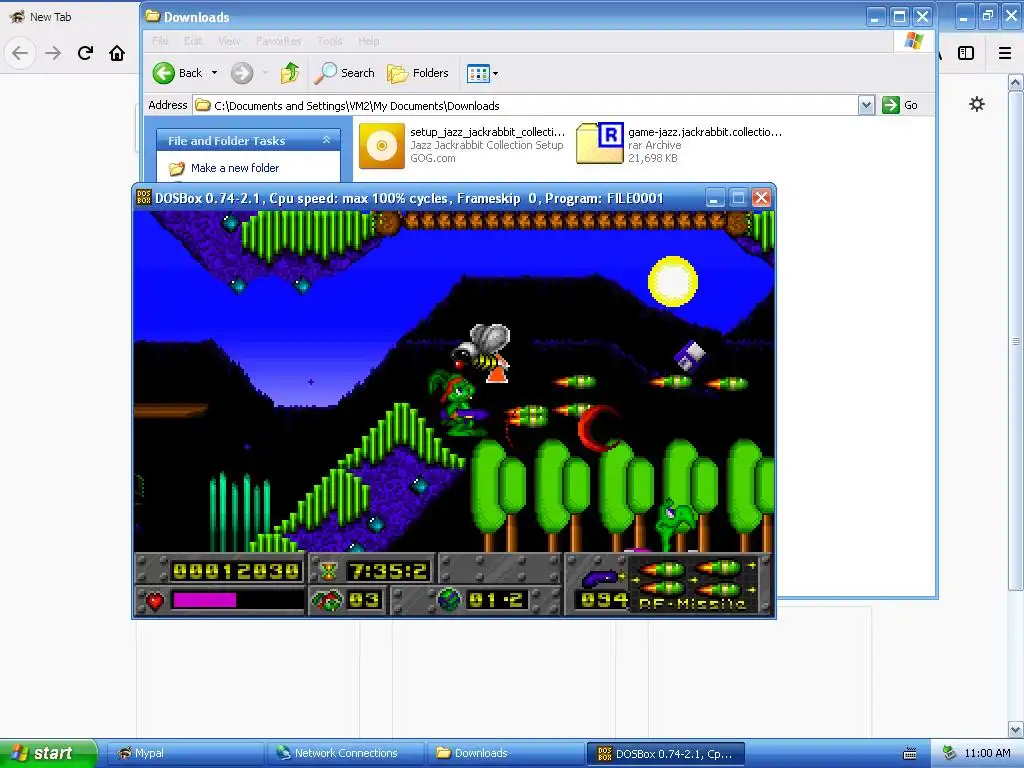Switch to Mypal taskbar button
The width and height of the screenshot is (1024, 768).
[x=185, y=753]
